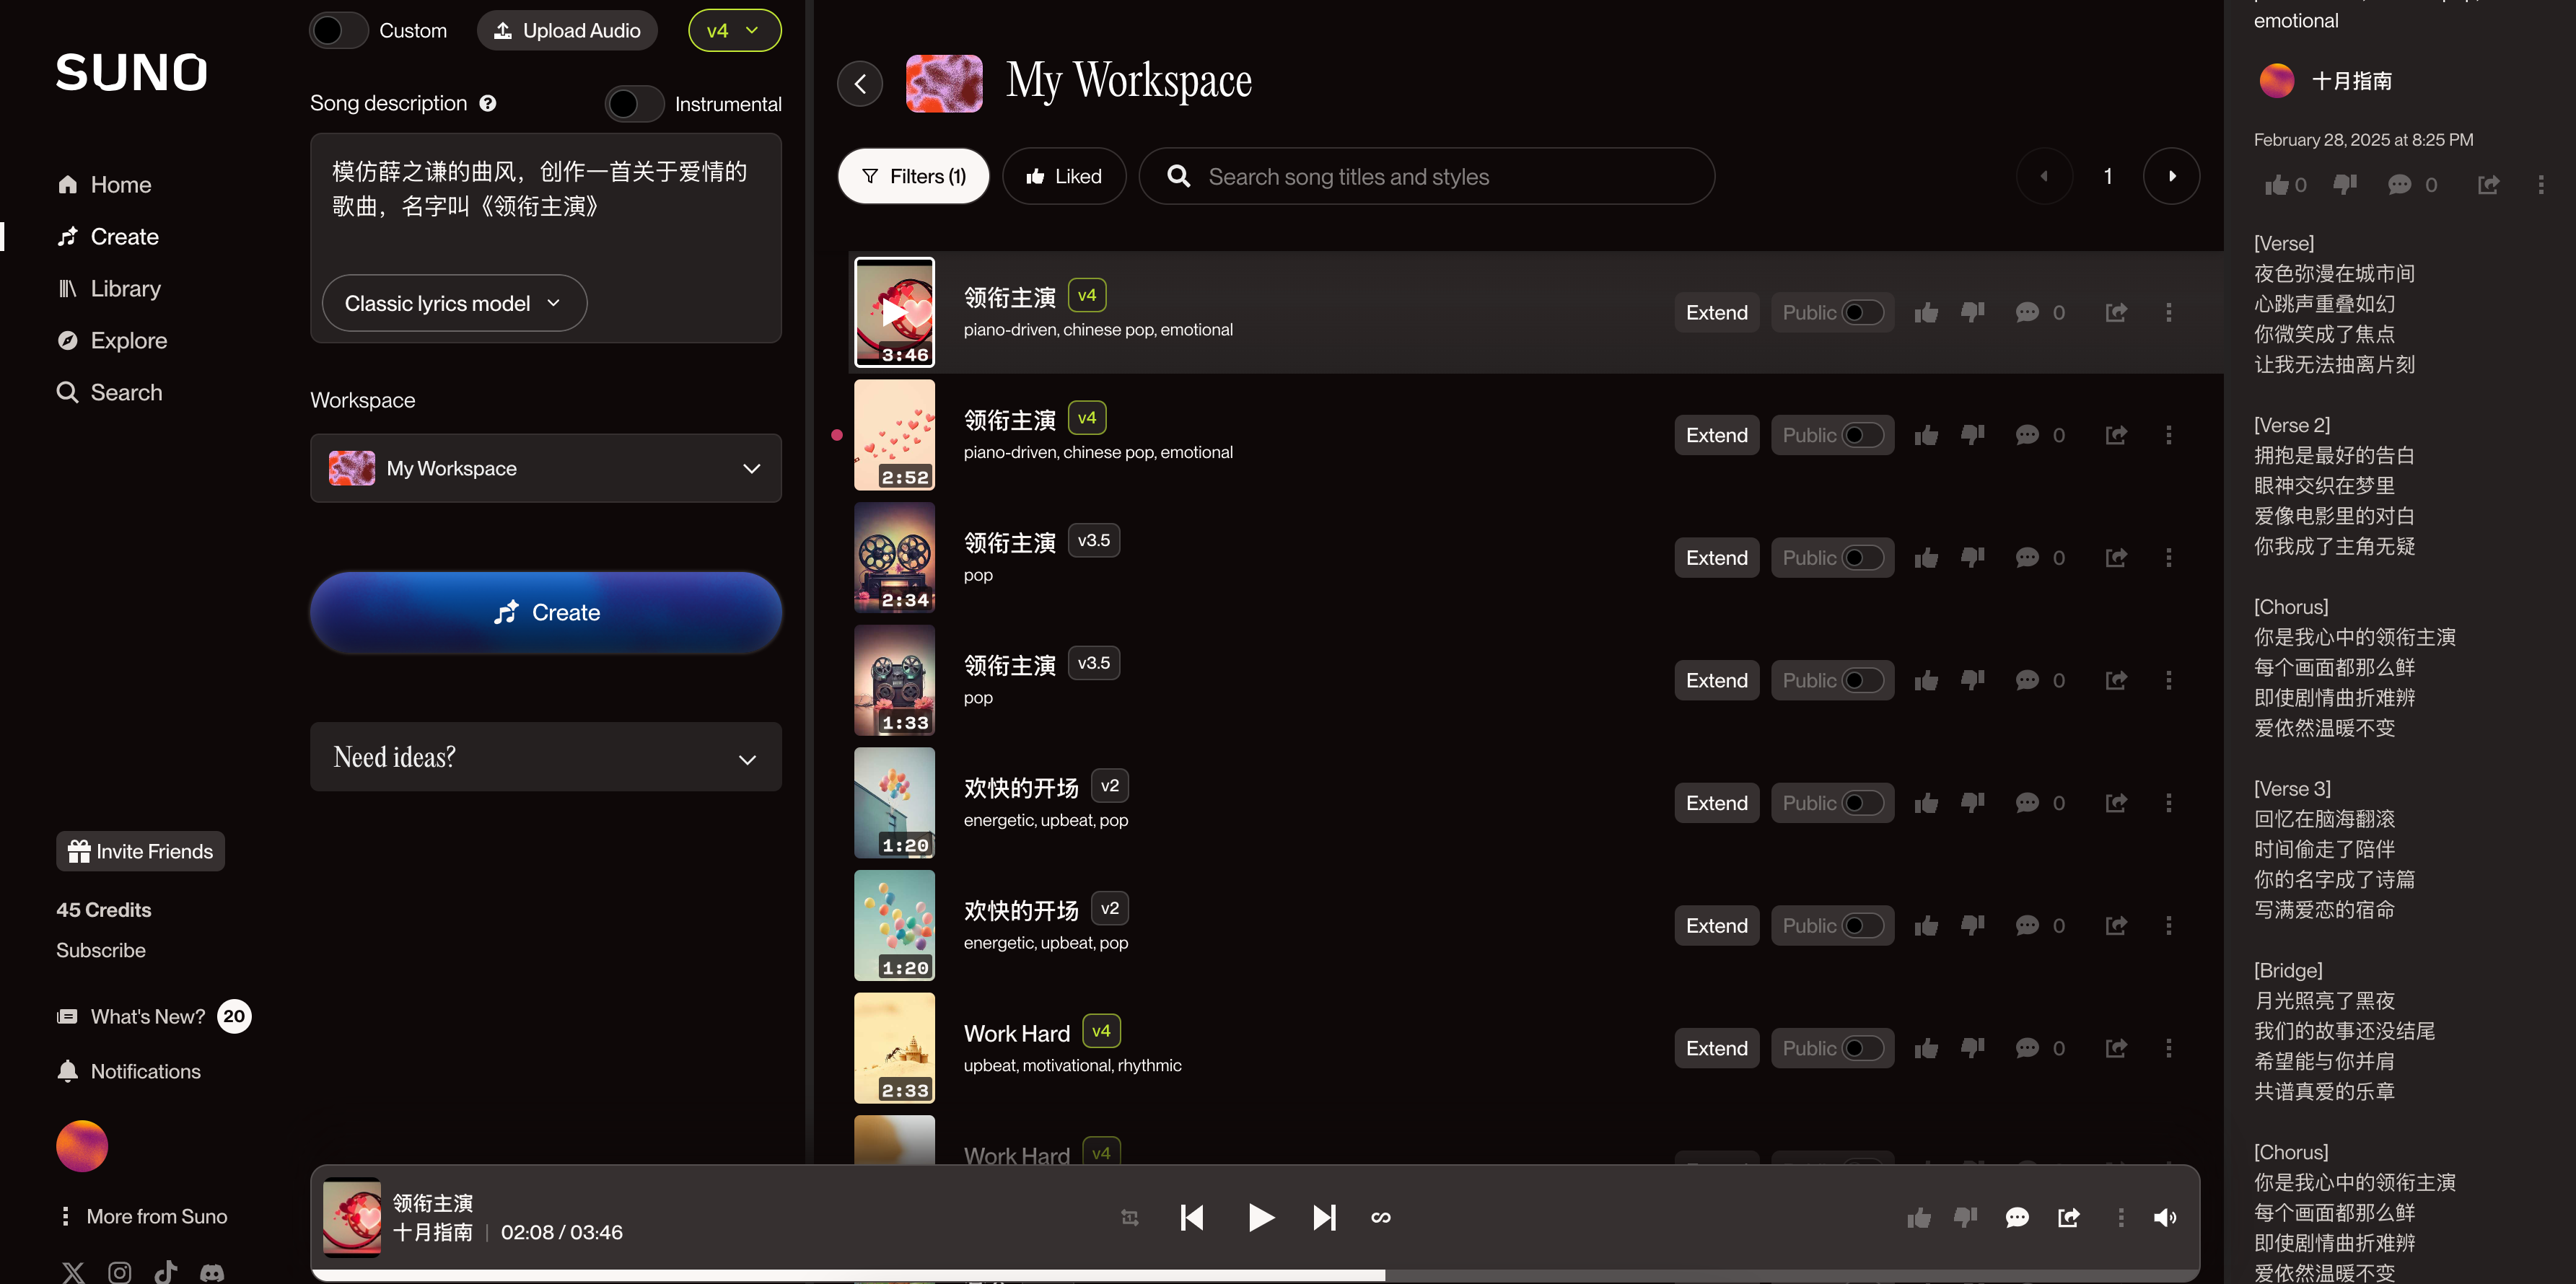This screenshot has height=1284, width=2576.
Task: Open Explore from the sidebar
Action: [x=128, y=340]
